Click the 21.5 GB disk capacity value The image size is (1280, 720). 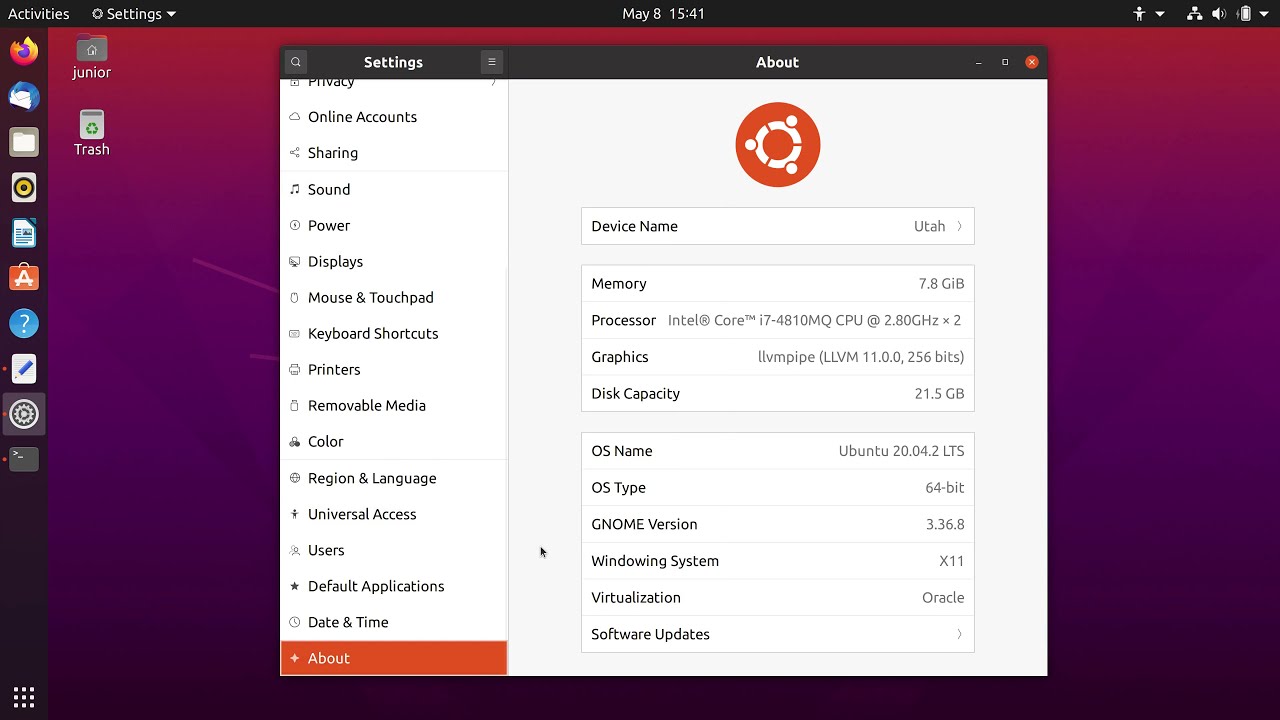939,394
